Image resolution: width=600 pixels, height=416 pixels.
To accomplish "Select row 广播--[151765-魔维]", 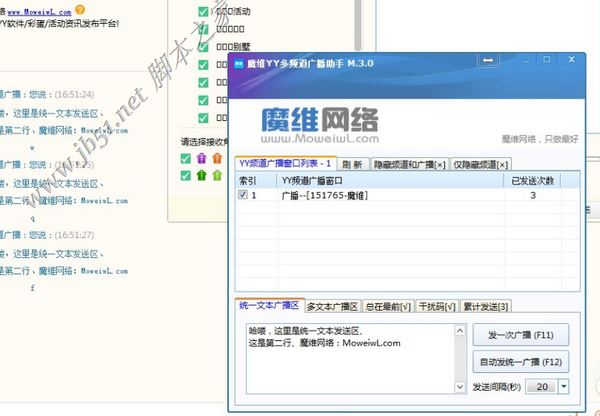I will click(x=408, y=196).
